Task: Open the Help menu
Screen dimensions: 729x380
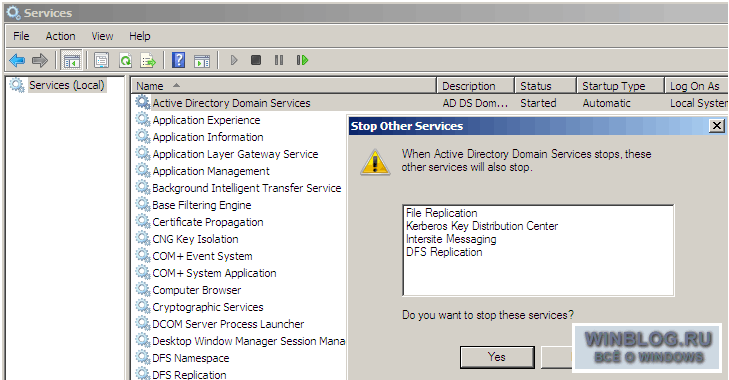Action: click(x=139, y=36)
